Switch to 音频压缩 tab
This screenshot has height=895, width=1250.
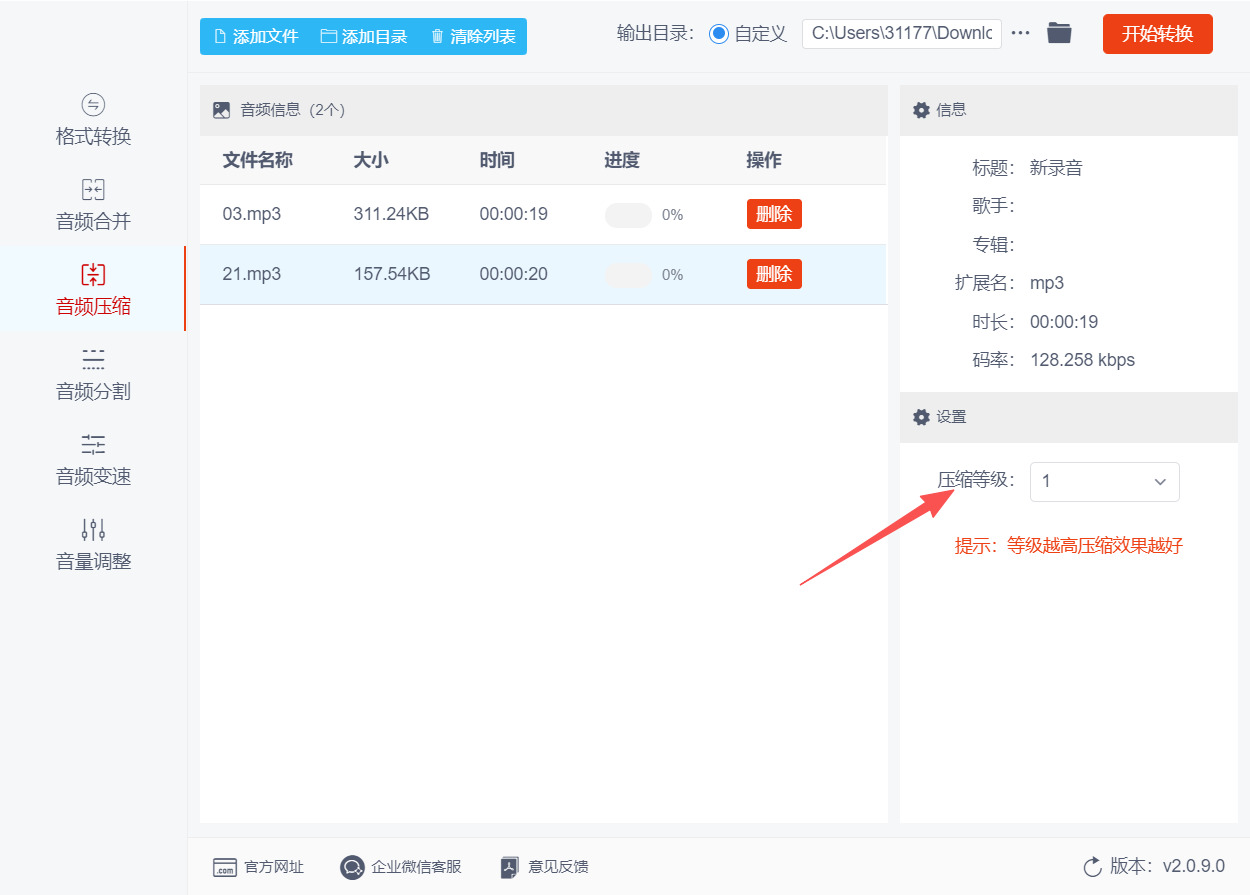coord(93,289)
